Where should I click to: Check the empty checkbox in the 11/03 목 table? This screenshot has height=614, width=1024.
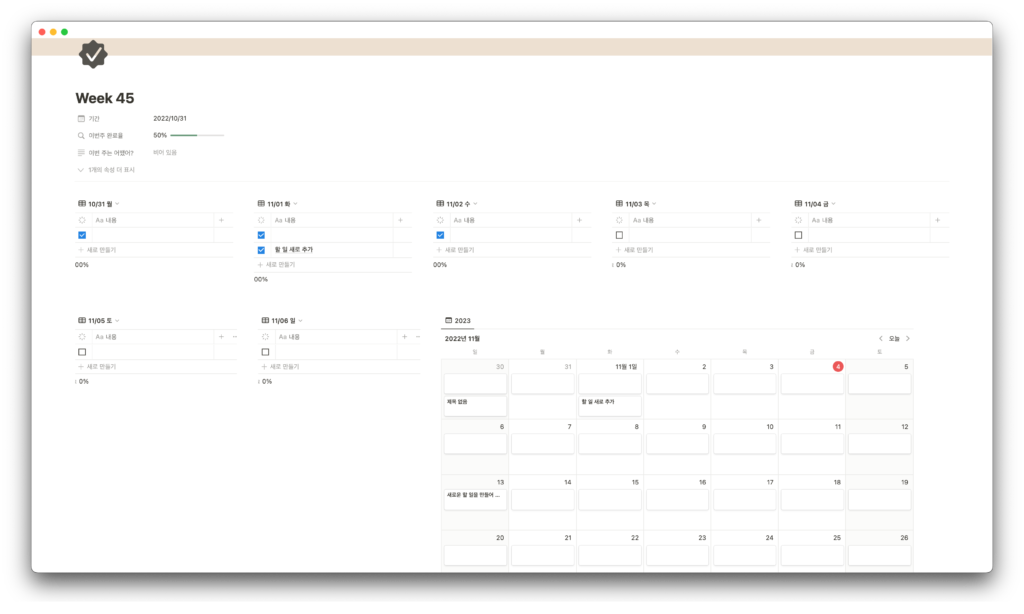(620, 235)
